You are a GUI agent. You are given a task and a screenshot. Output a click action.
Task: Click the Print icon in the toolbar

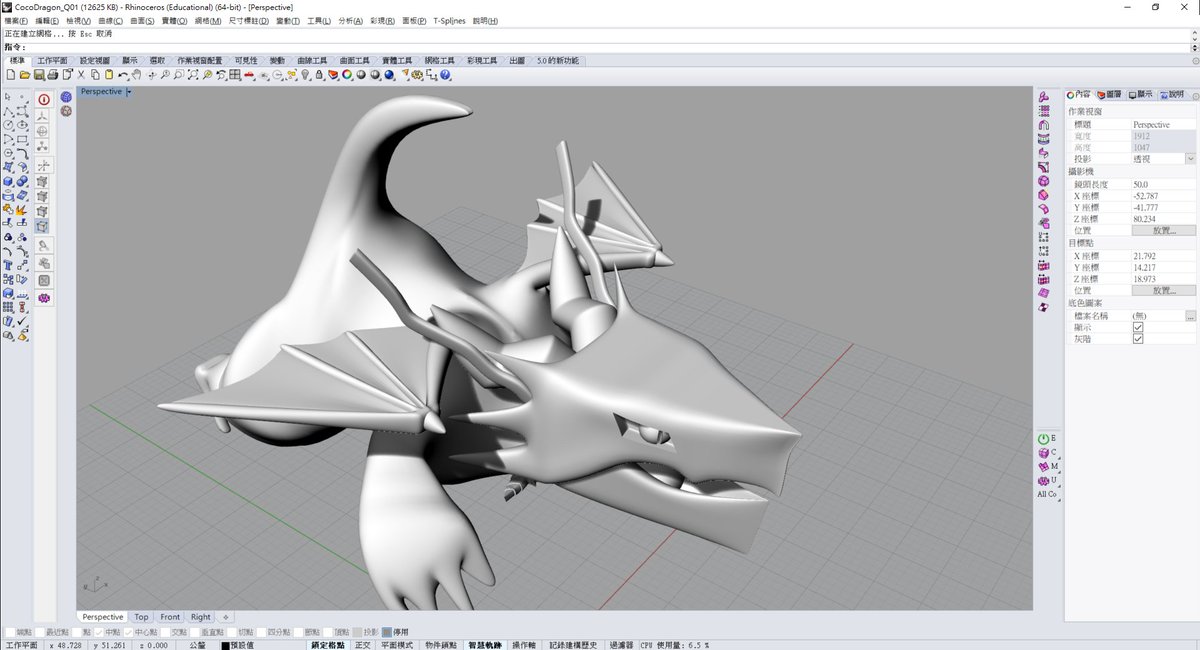53,75
